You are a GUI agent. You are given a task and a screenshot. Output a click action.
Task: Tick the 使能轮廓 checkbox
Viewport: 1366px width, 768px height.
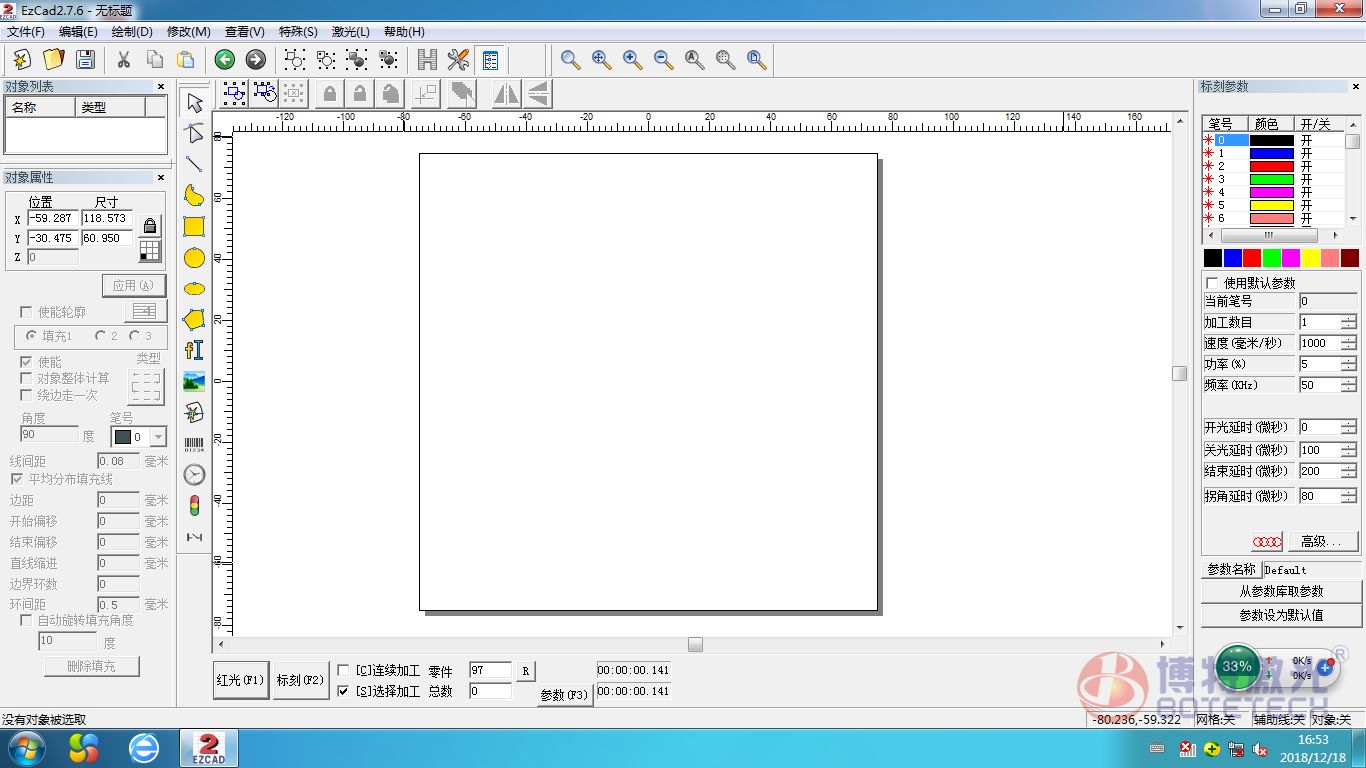[26, 313]
